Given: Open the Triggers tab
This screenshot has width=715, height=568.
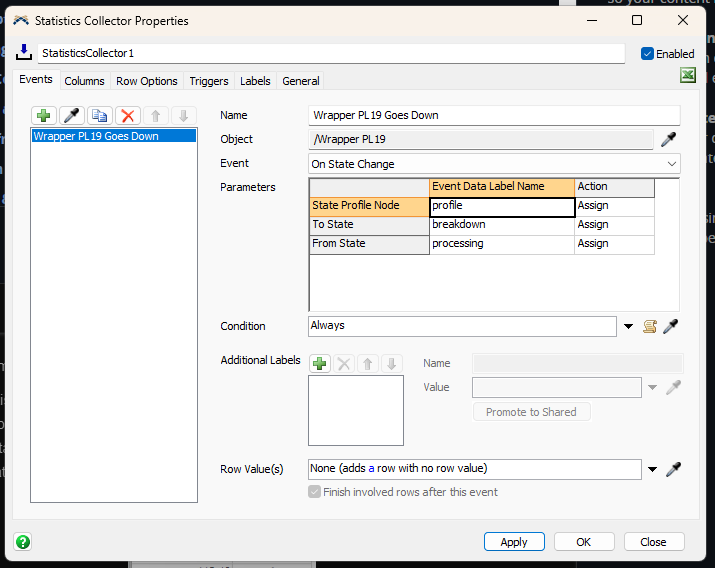Looking at the screenshot, I should coord(208,81).
